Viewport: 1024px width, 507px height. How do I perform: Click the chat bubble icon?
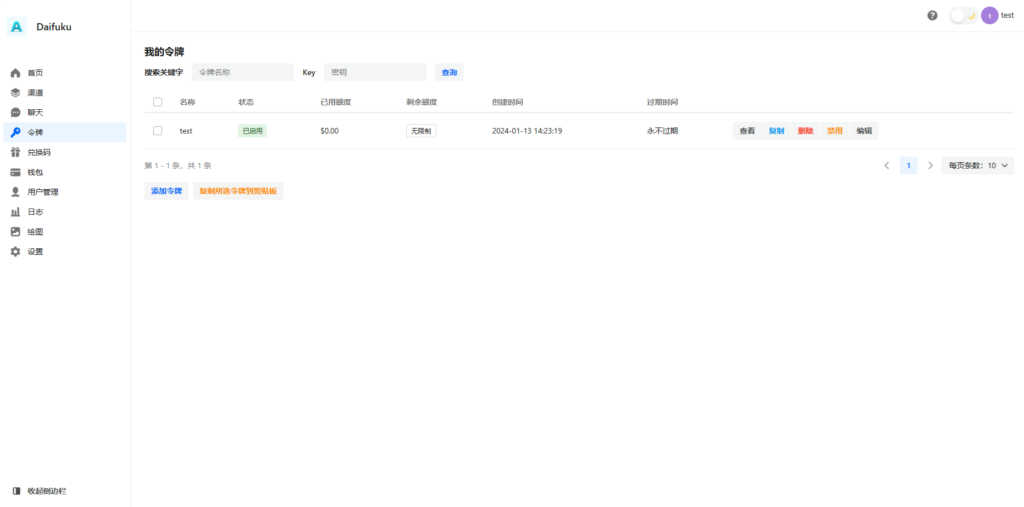(x=15, y=112)
